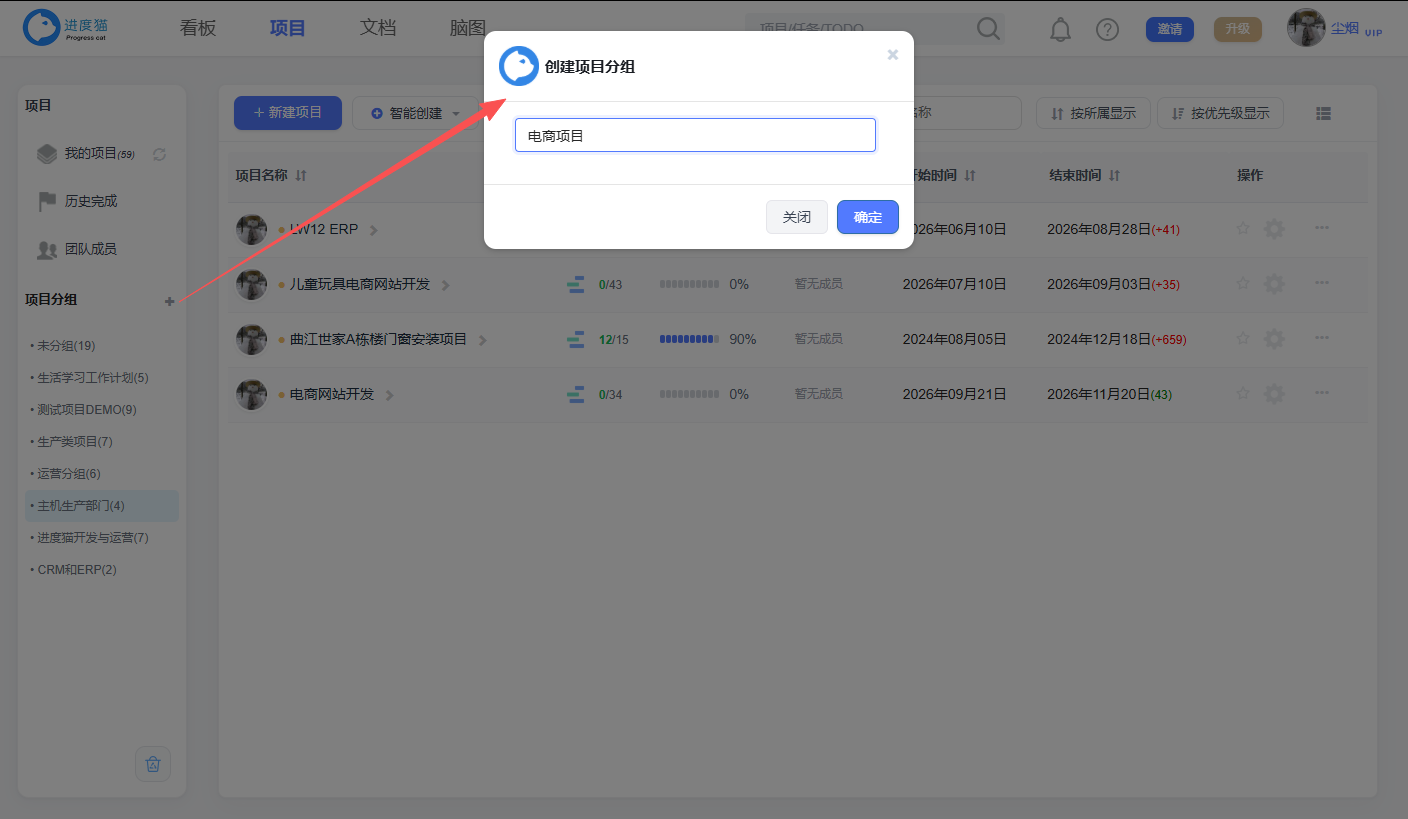Click the 按所属显示 button
The height and width of the screenshot is (819, 1408).
coord(1093,113)
